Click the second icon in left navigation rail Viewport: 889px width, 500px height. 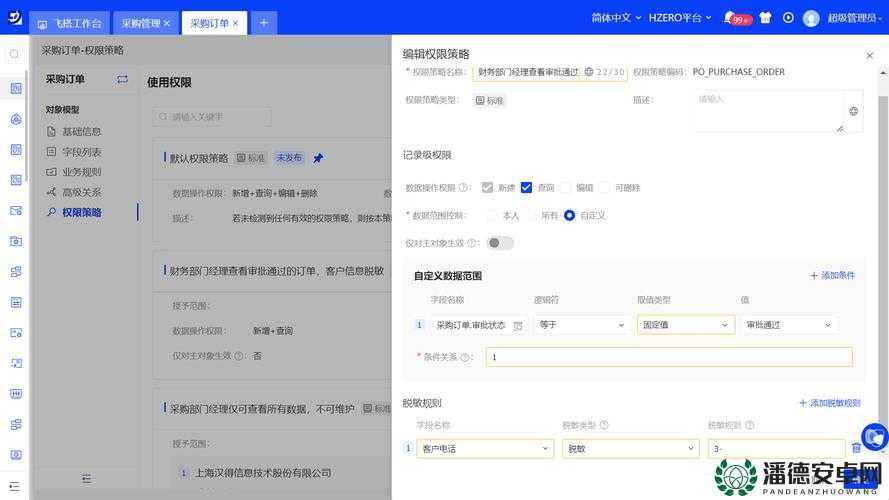click(16, 119)
